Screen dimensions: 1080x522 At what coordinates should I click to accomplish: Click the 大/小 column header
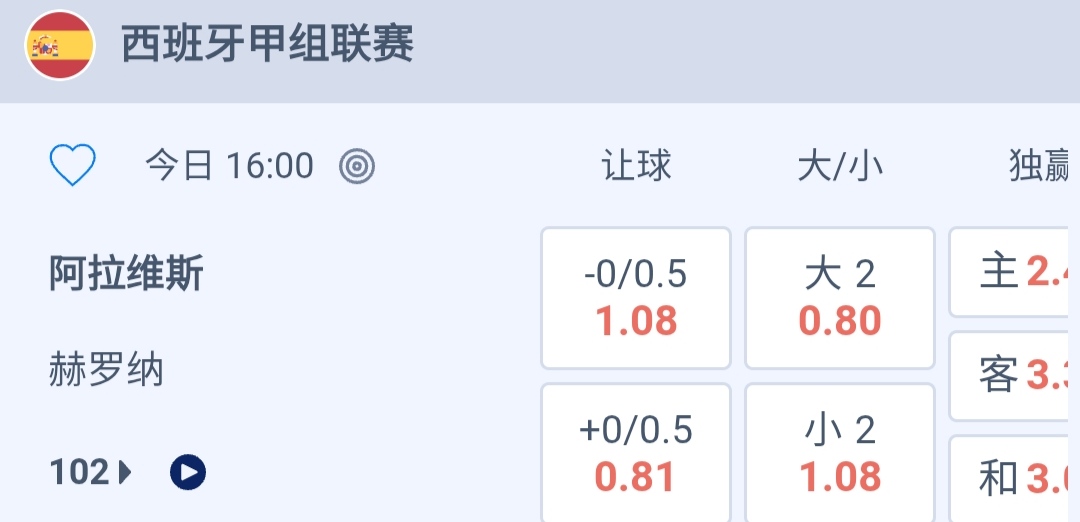840,166
